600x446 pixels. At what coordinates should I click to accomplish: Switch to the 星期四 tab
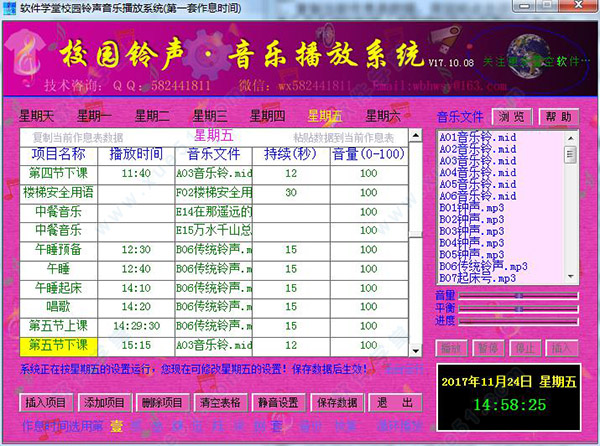267,116
